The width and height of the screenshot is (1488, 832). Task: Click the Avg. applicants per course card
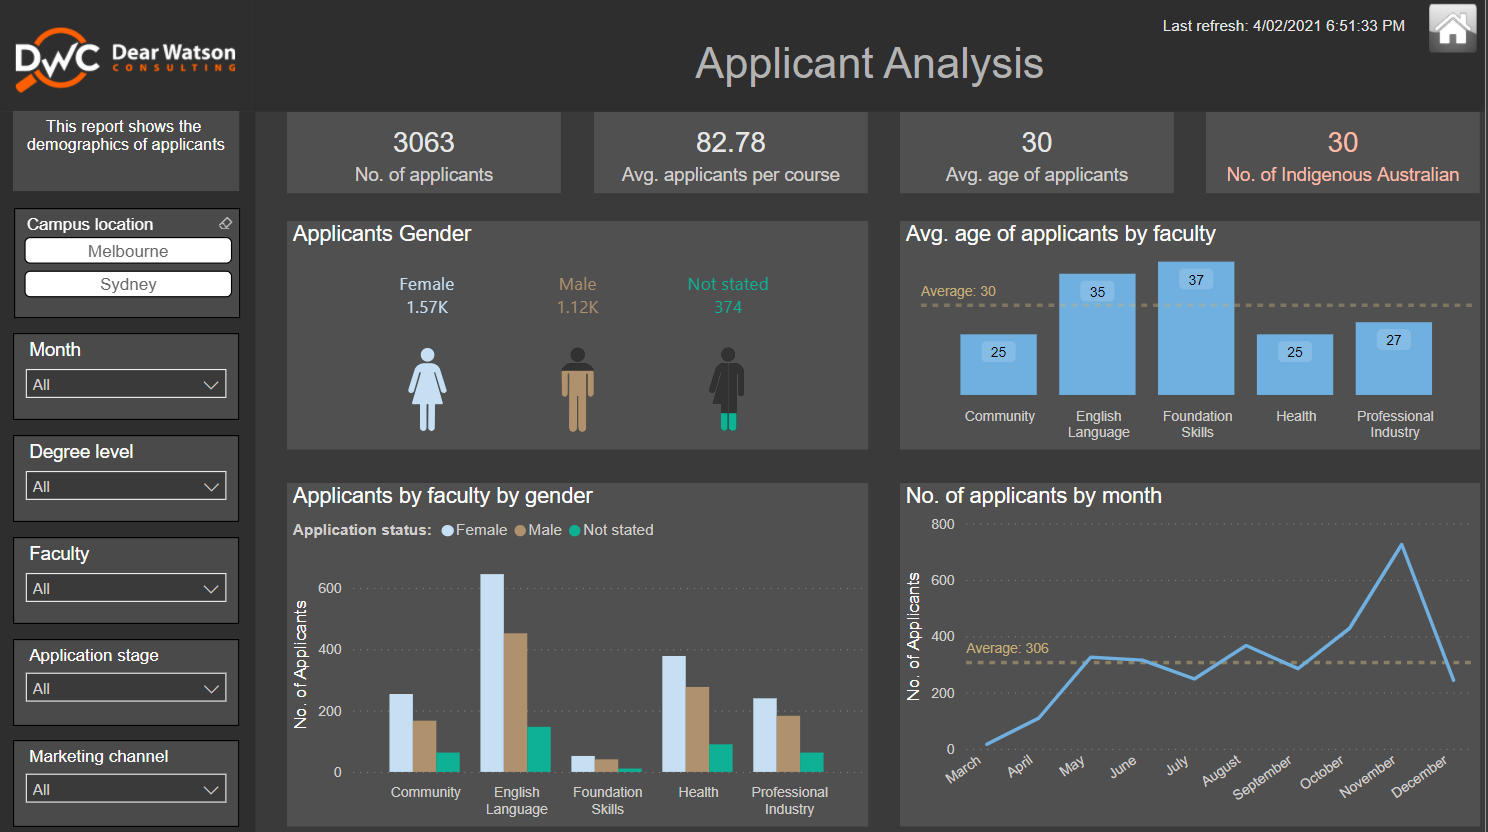pos(730,152)
